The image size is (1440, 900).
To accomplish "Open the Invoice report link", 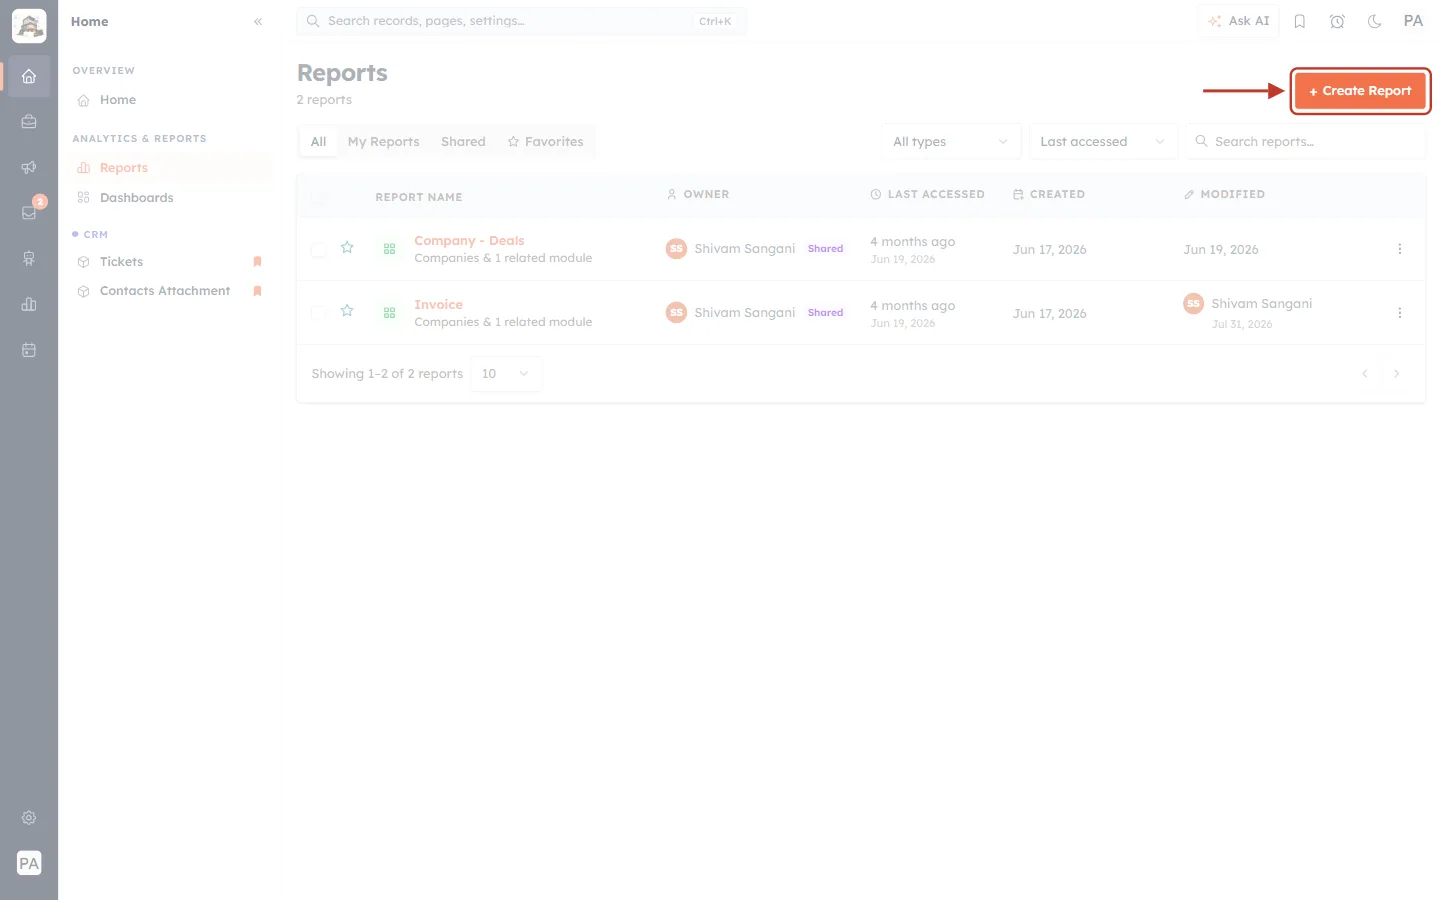I will pyautogui.click(x=438, y=305).
